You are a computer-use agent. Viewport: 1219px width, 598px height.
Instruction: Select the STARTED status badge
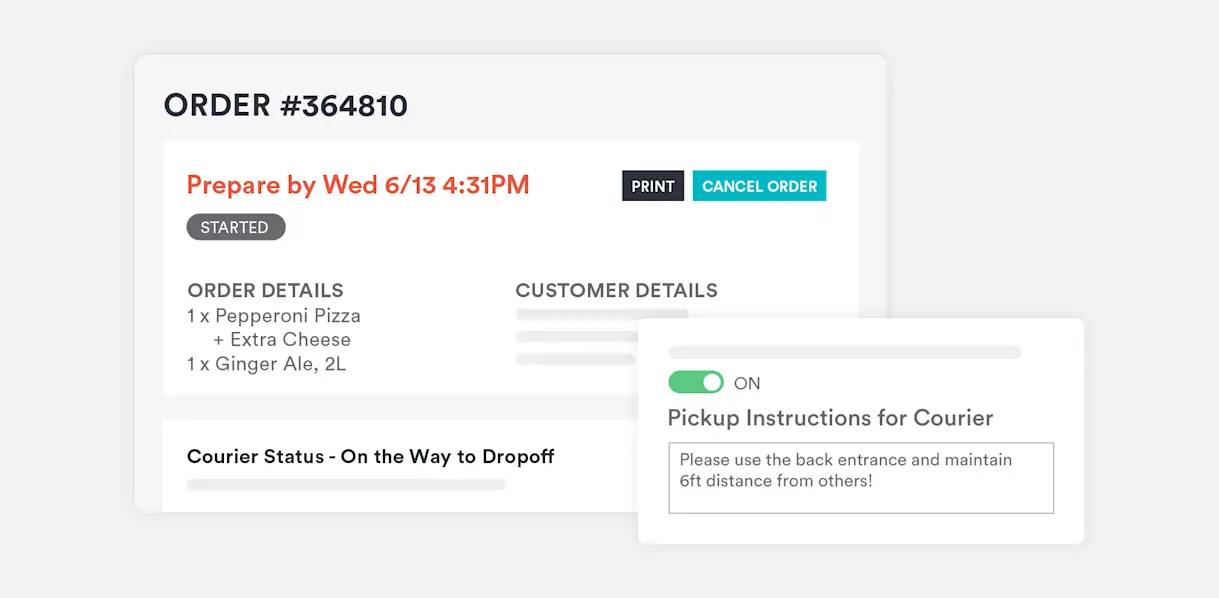pyautogui.click(x=235, y=227)
